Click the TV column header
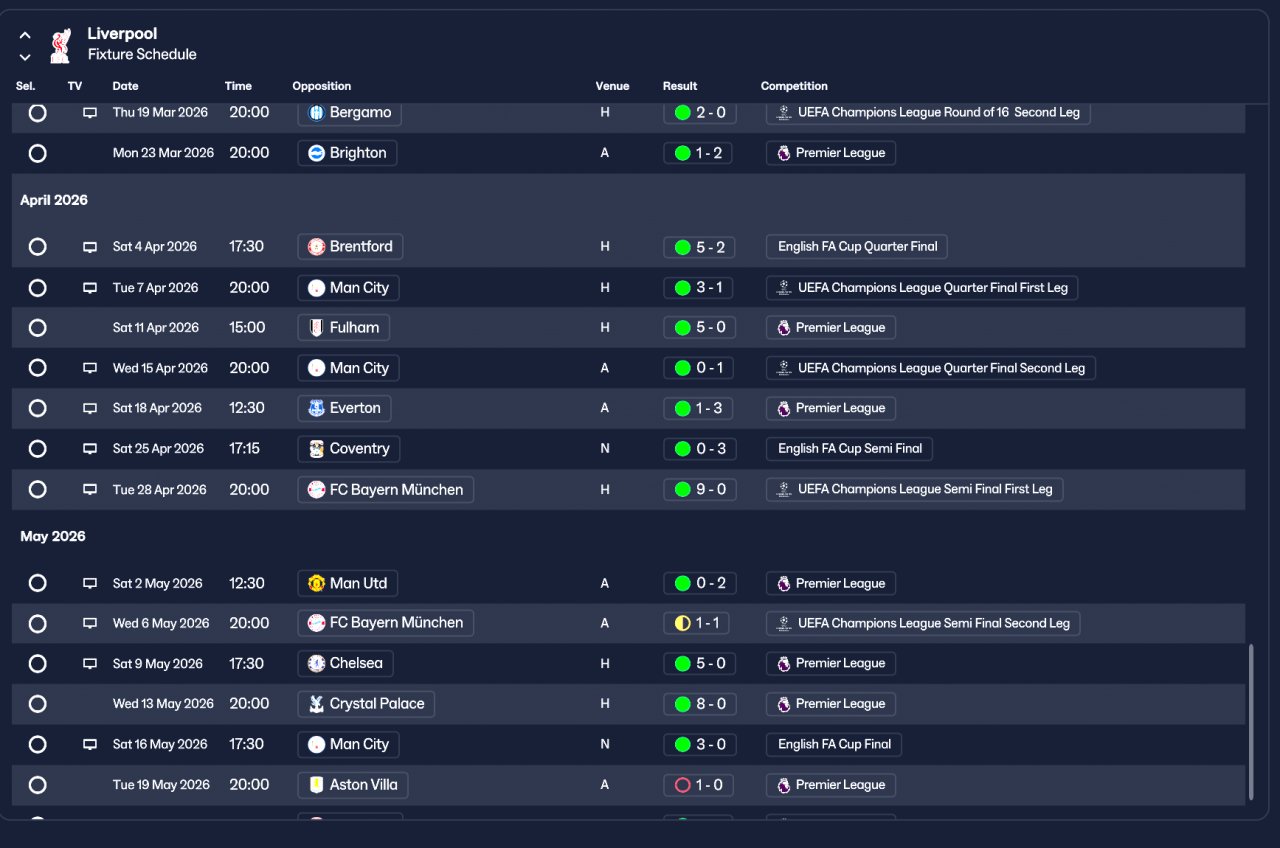This screenshot has height=848, width=1280. [75, 86]
